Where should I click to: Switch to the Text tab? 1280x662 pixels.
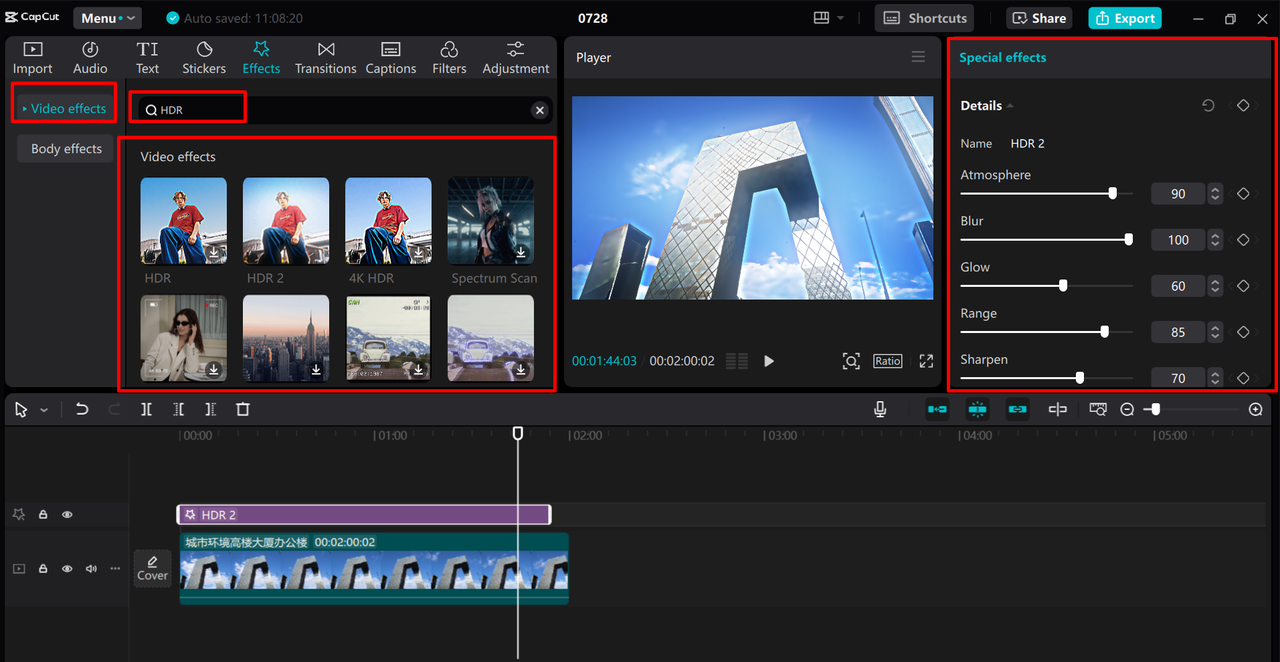[x=147, y=58]
